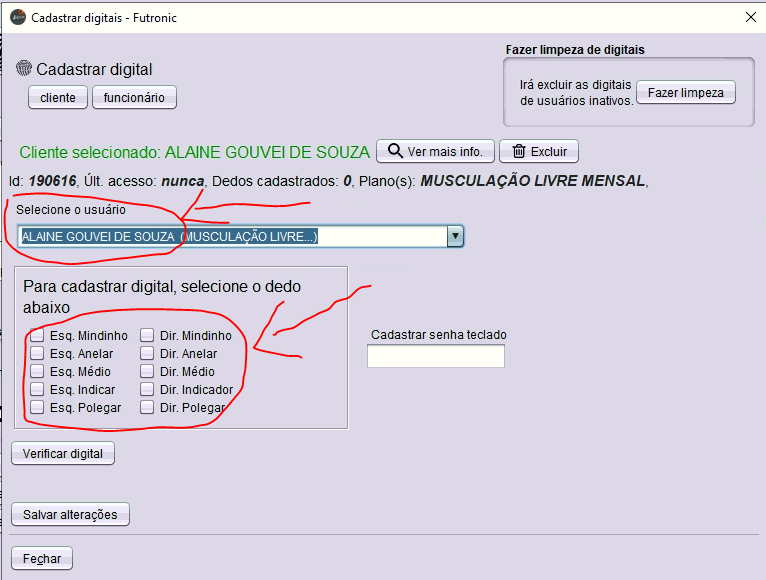Image resolution: width=766 pixels, height=580 pixels.
Task: Enable the Esq. Médio finger checkbox
Action: 37,372
